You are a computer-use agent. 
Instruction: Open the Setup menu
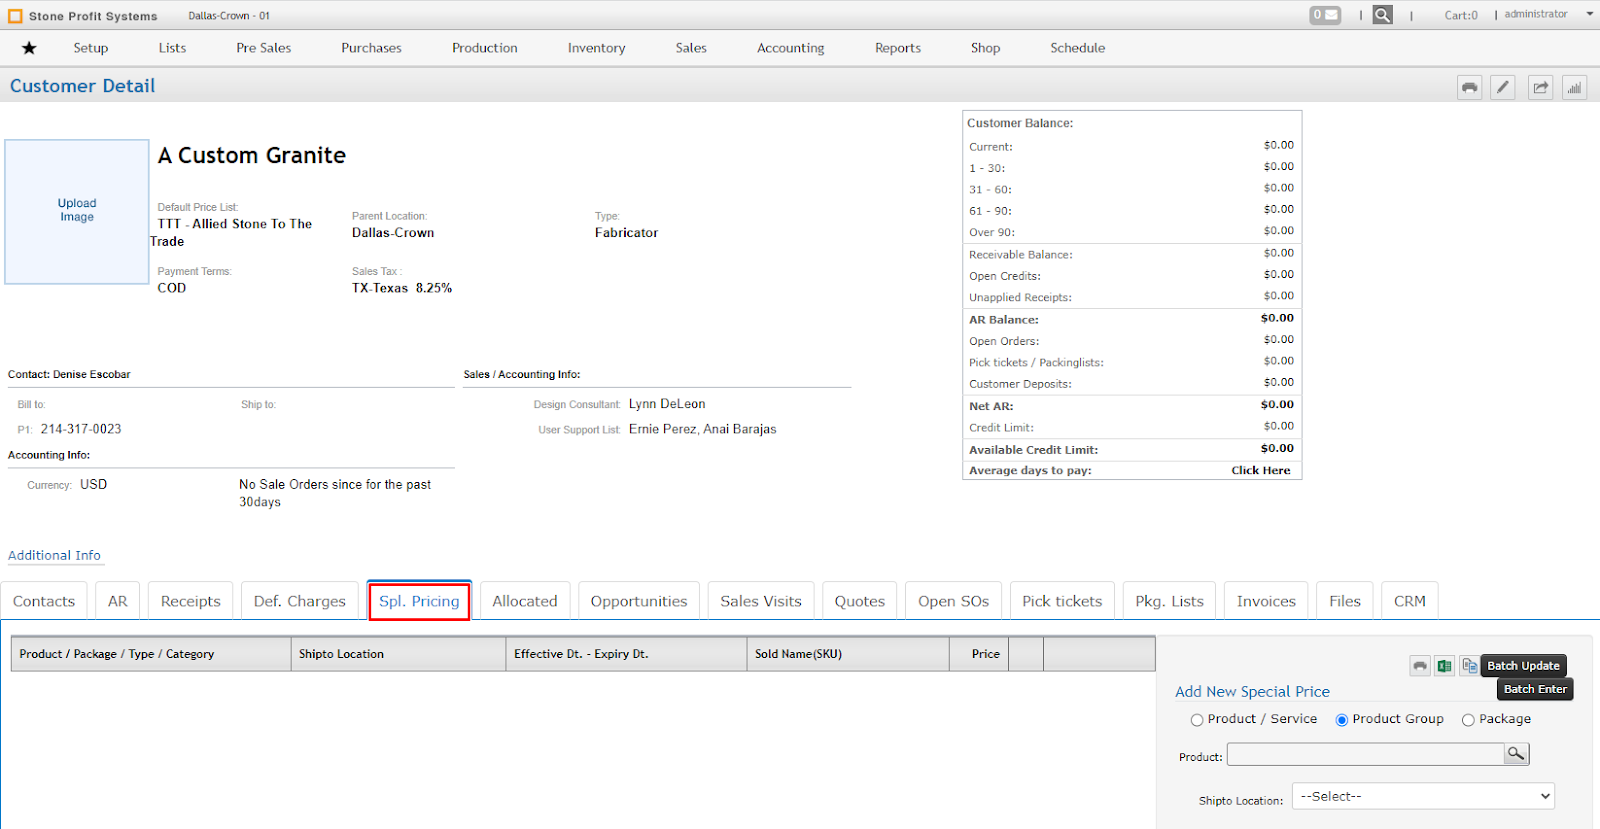(90, 48)
